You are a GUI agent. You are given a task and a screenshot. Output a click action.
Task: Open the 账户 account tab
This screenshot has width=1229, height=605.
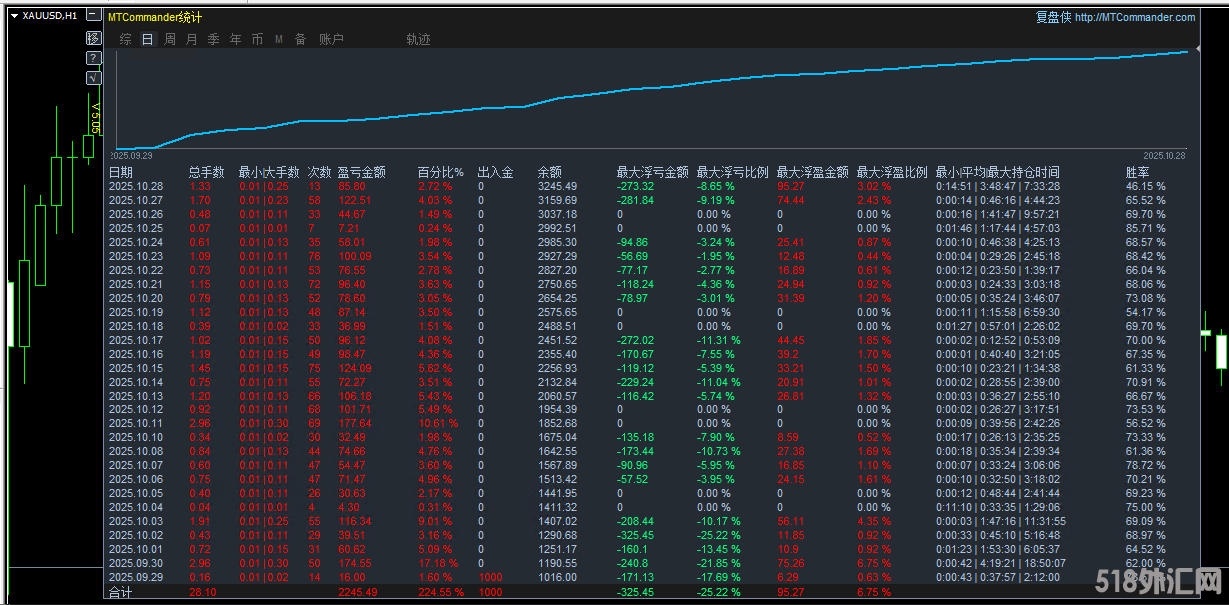[331, 39]
